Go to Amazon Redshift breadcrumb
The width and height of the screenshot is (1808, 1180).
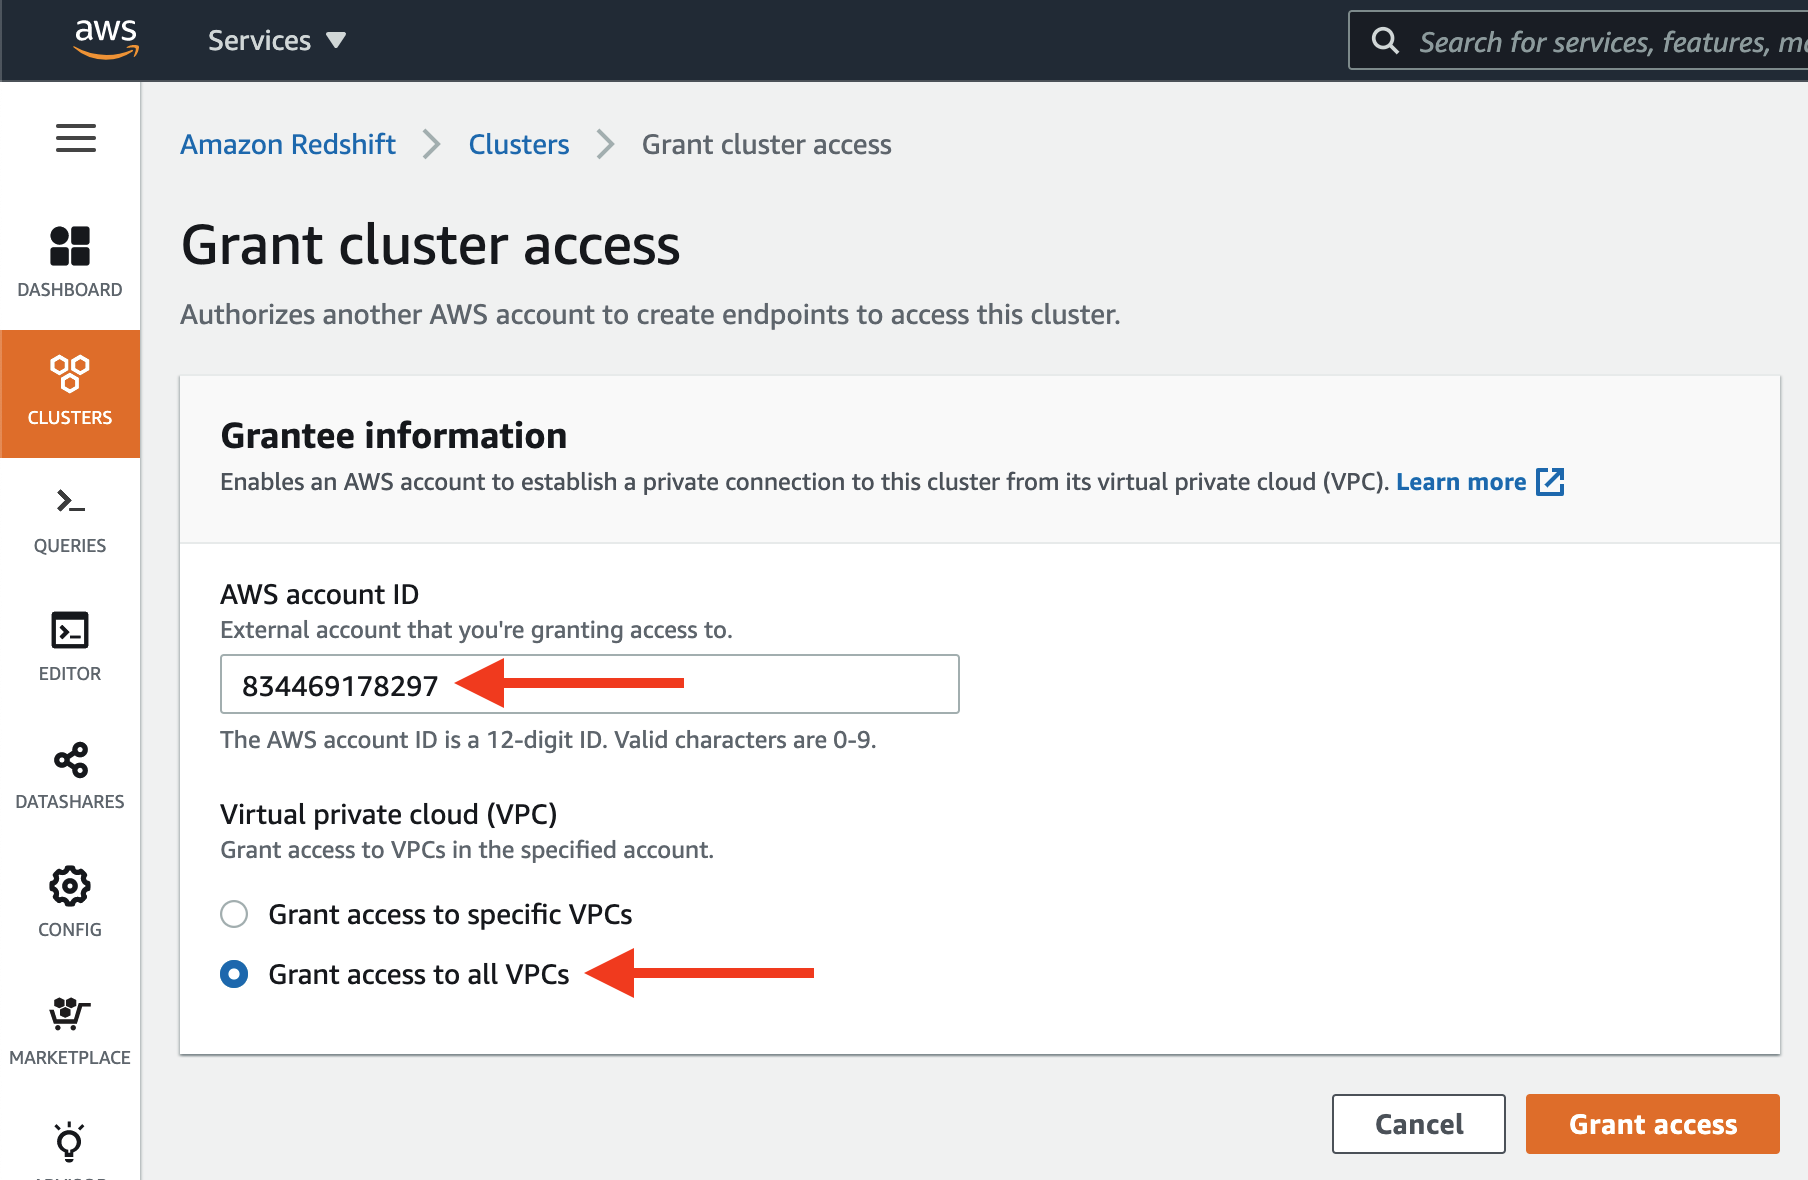point(288,144)
